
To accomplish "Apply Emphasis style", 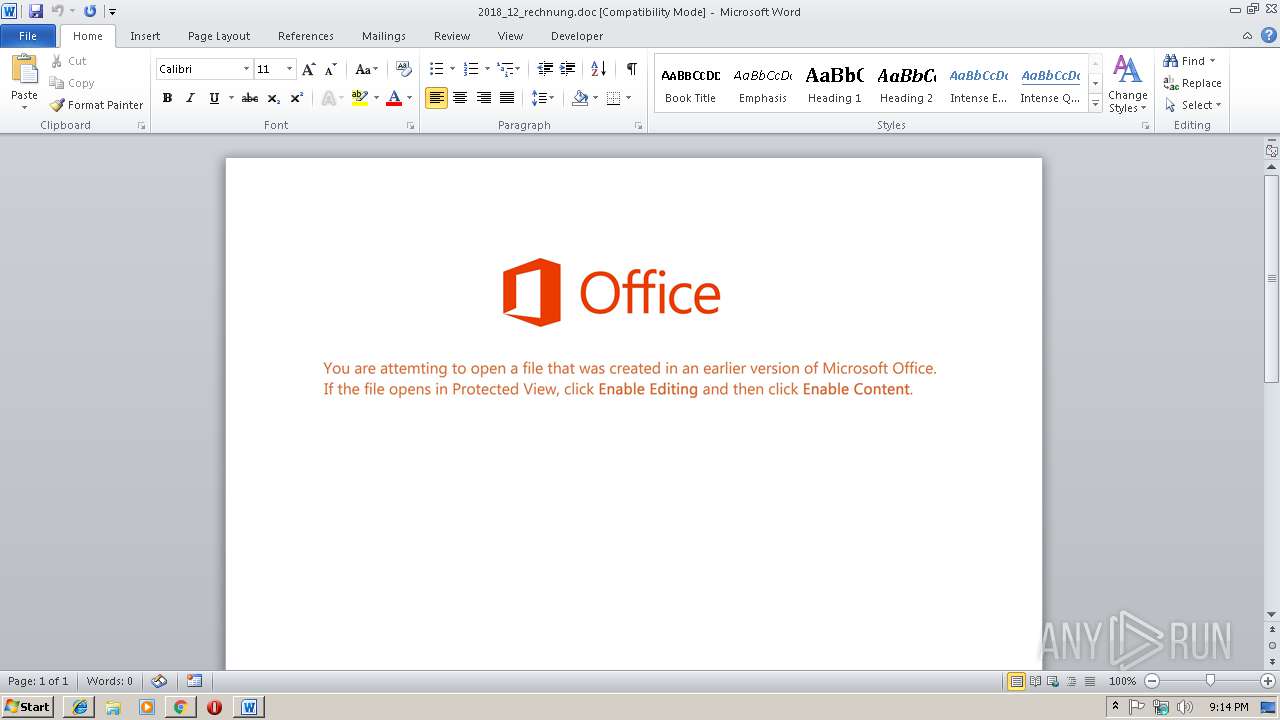I will [762, 84].
